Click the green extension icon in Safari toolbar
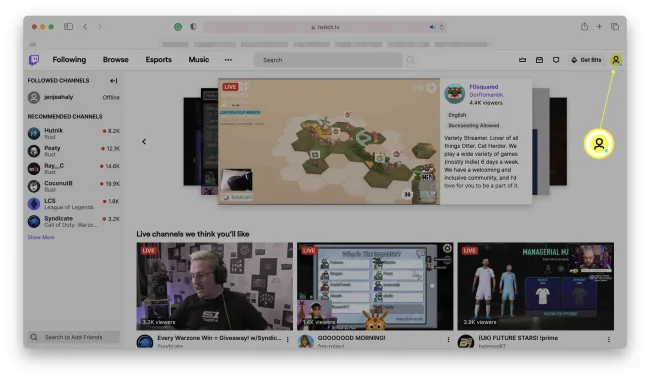 tap(178, 27)
